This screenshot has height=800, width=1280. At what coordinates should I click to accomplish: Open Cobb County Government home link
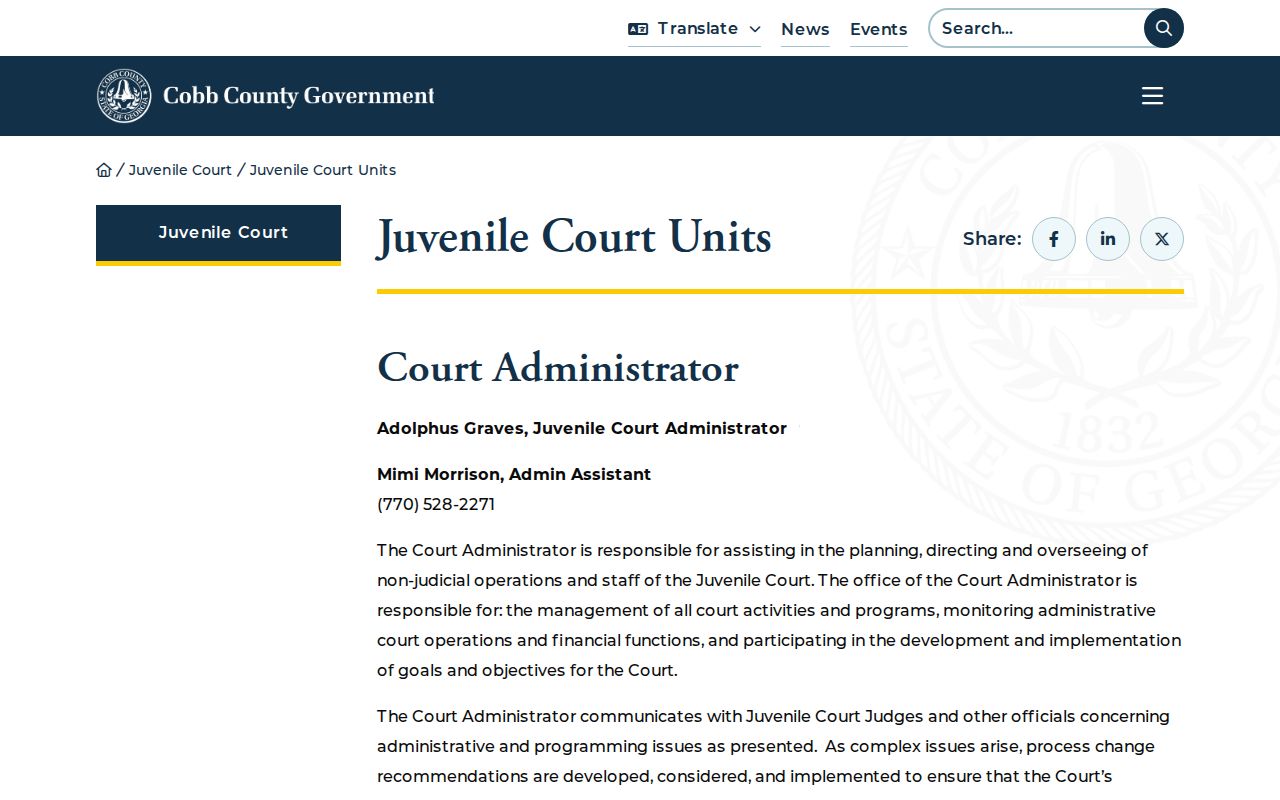pyautogui.click(x=299, y=96)
